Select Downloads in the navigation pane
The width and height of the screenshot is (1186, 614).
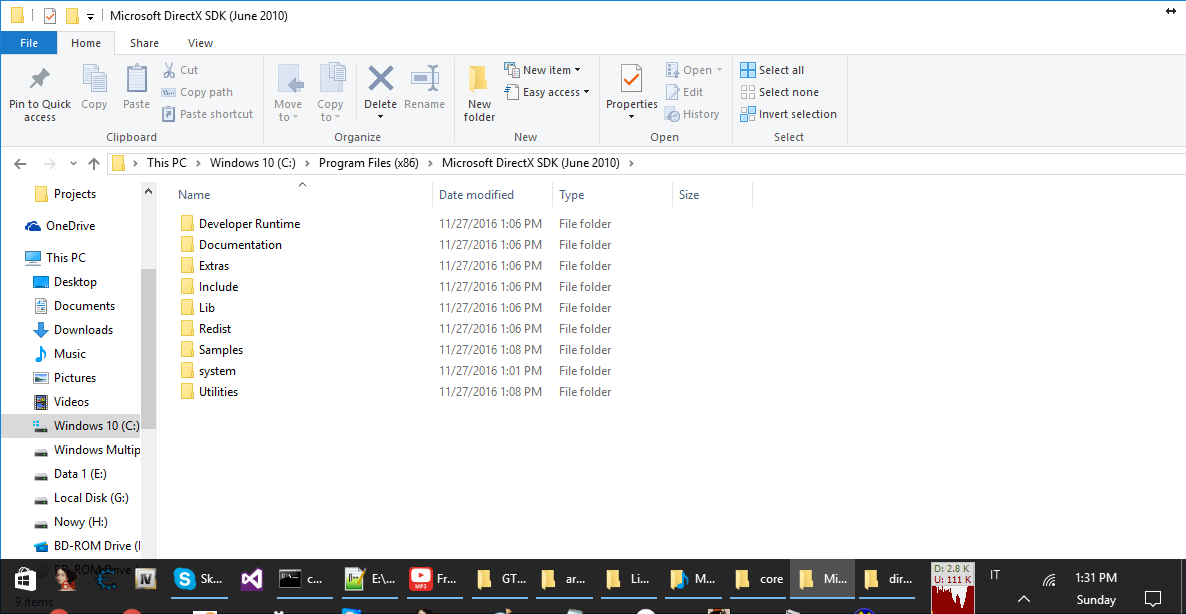point(83,330)
